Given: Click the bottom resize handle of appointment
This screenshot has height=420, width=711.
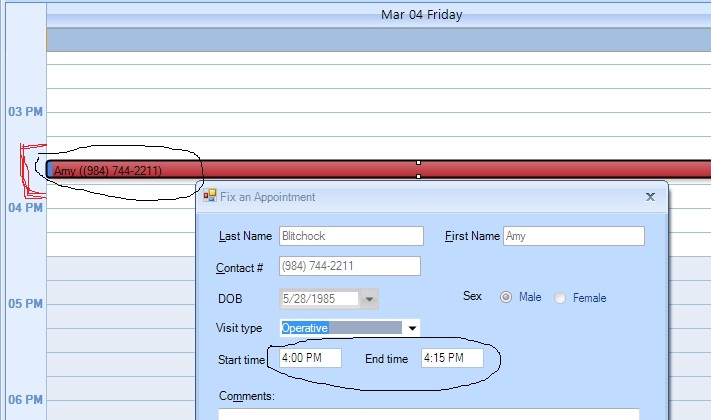Looking at the screenshot, I should pyautogui.click(x=418, y=176).
